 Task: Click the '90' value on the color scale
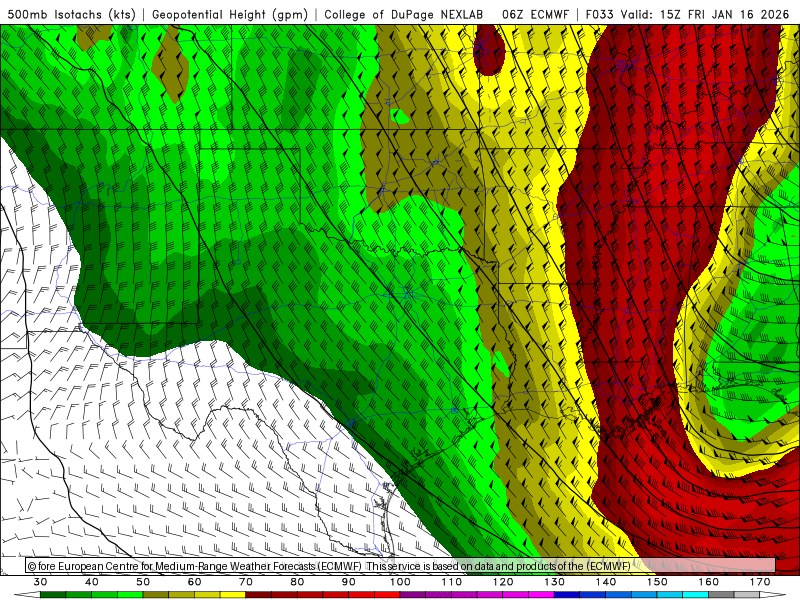click(x=349, y=582)
